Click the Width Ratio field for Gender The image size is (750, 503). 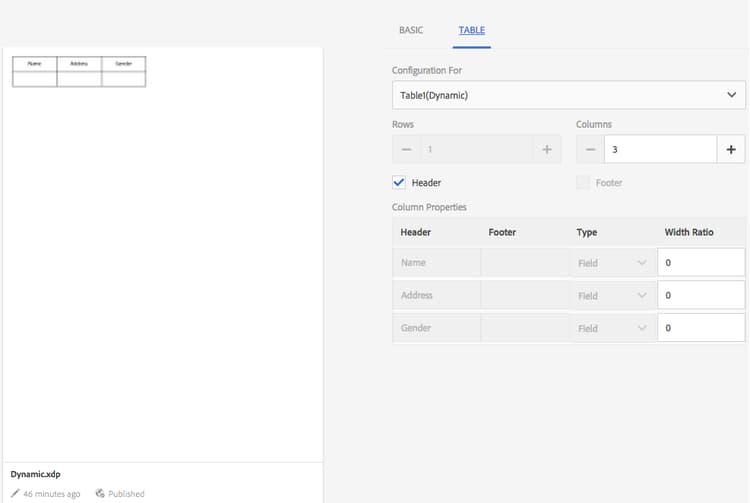click(700, 328)
